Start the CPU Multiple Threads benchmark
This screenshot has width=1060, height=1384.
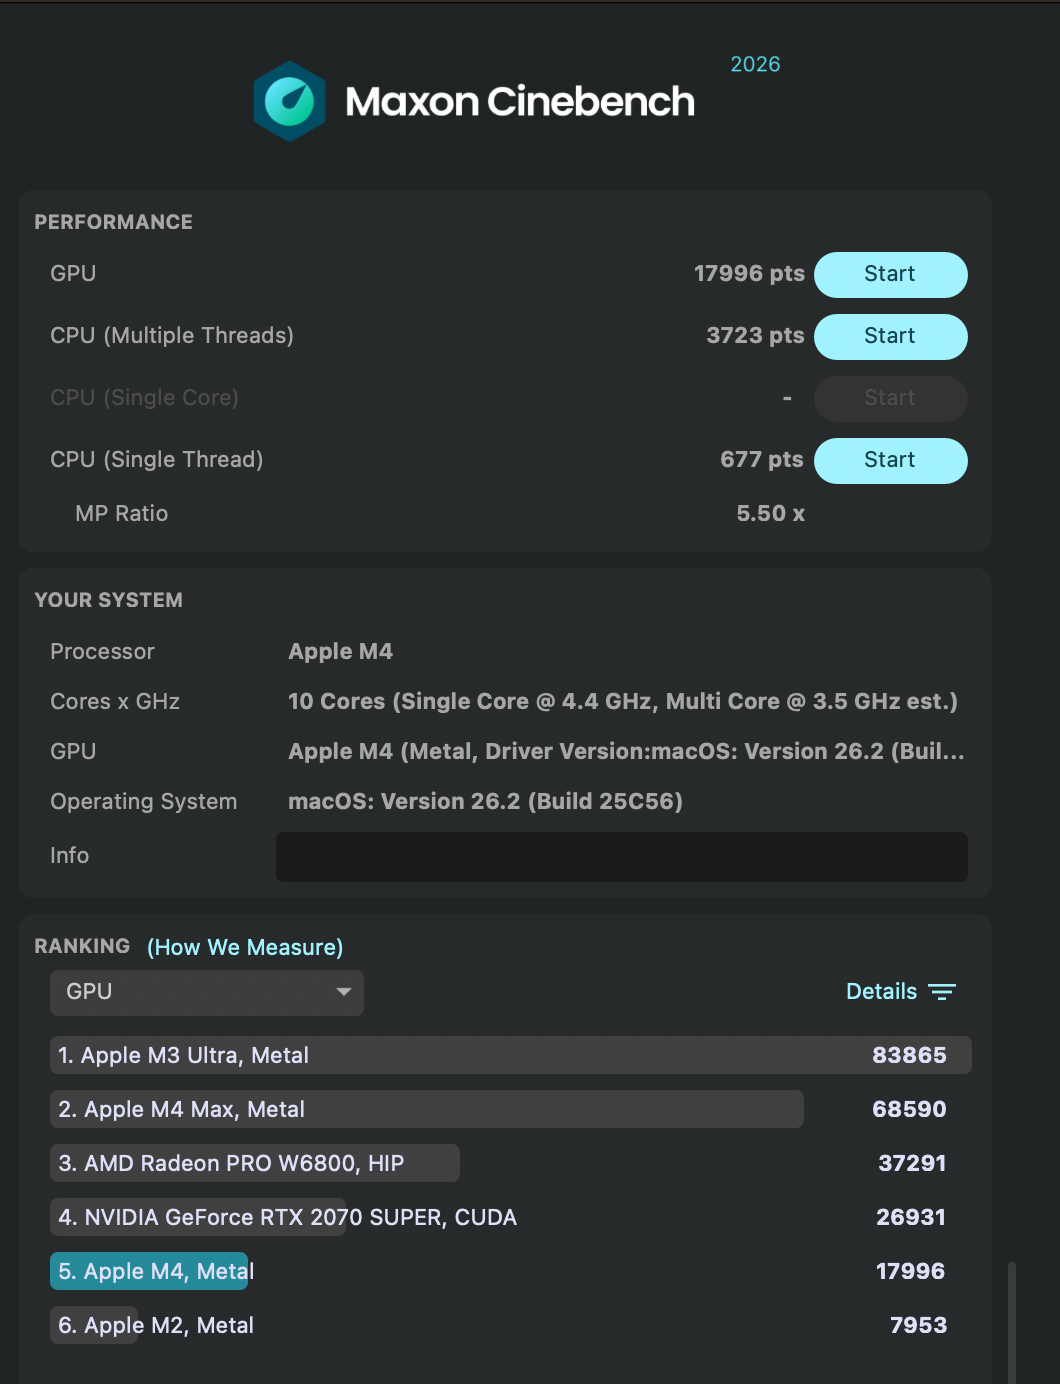(x=890, y=337)
